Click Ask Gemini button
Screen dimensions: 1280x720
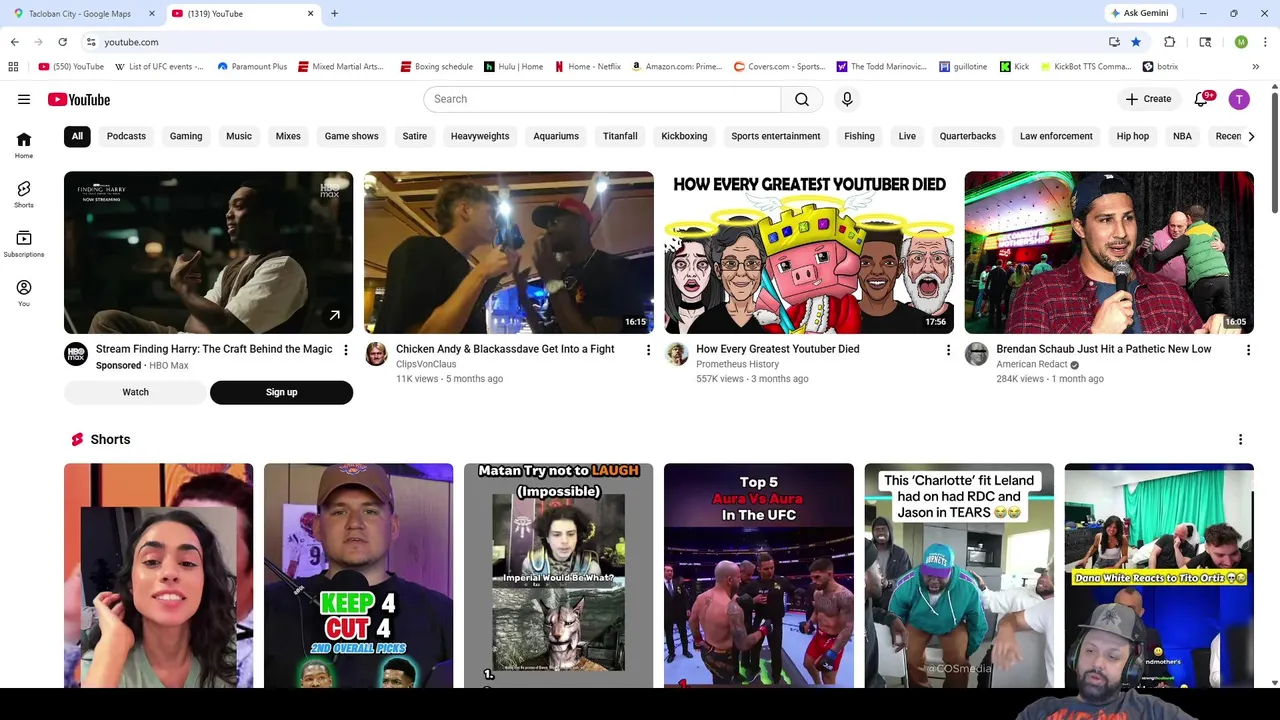coord(1139,13)
